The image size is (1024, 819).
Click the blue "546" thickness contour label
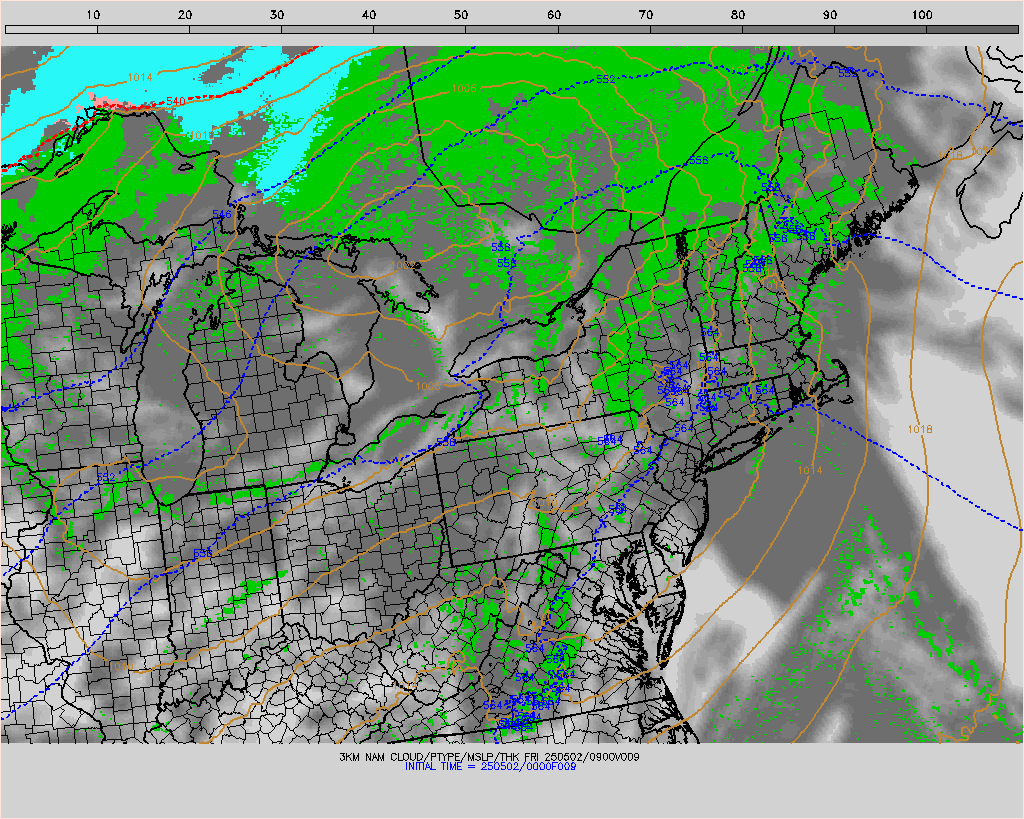[x=222, y=214]
